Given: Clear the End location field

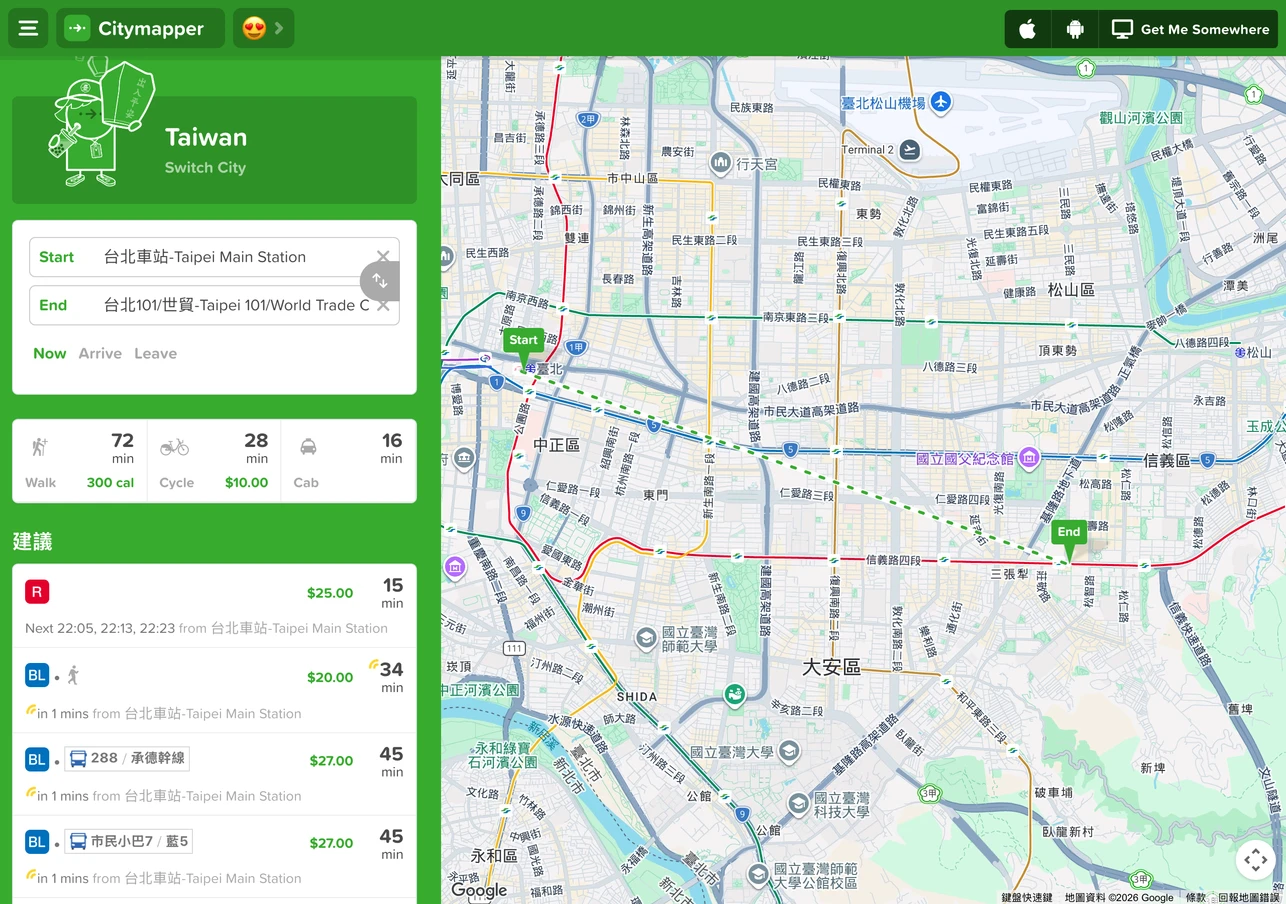Looking at the screenshot, I should click(x=383, y=306).
